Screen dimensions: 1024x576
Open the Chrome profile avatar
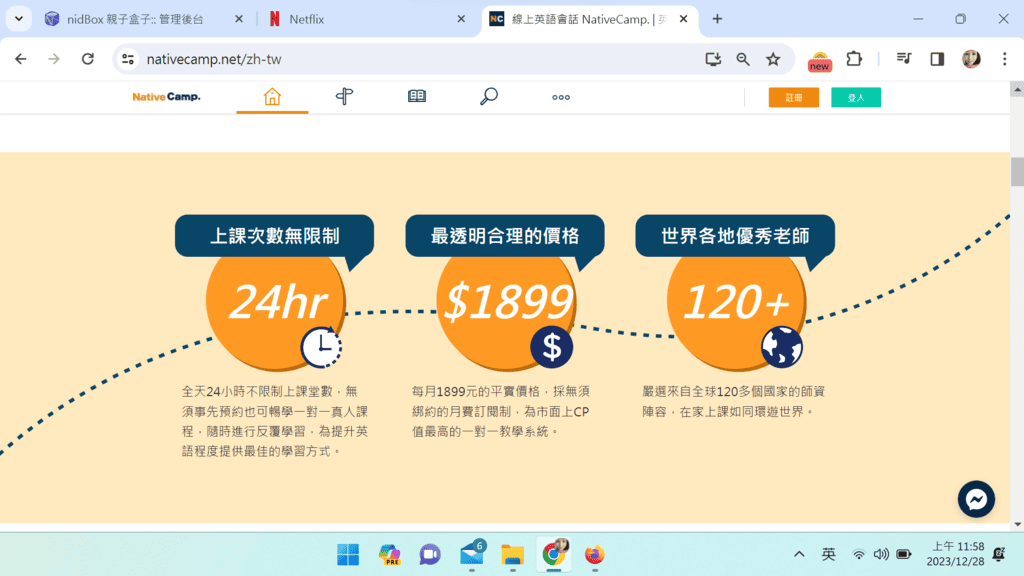coord(971,59)
